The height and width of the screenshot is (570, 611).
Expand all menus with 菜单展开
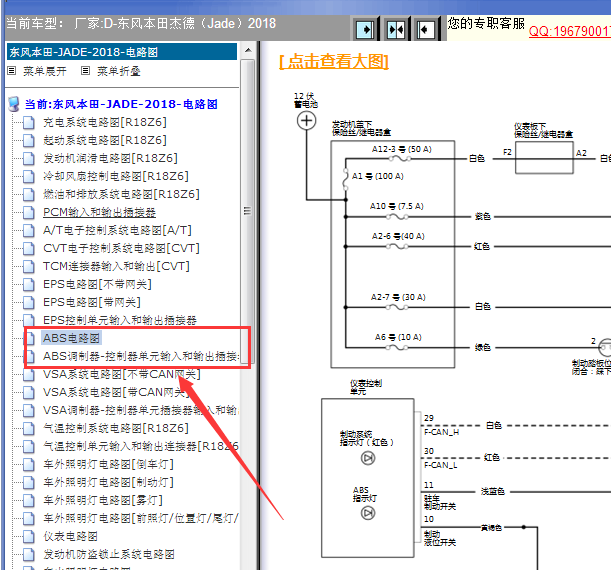[45, 71]
